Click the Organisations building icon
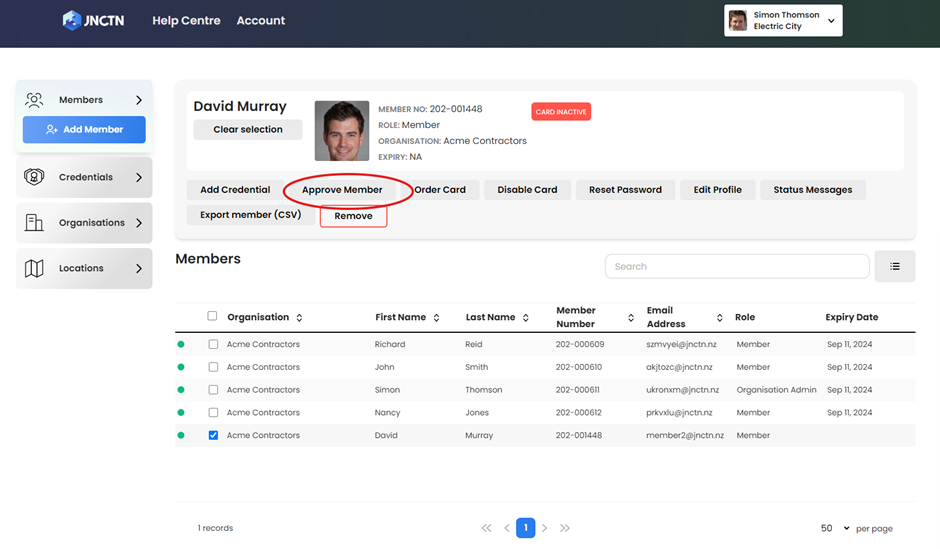940x549 pixels. click(35, 223)
